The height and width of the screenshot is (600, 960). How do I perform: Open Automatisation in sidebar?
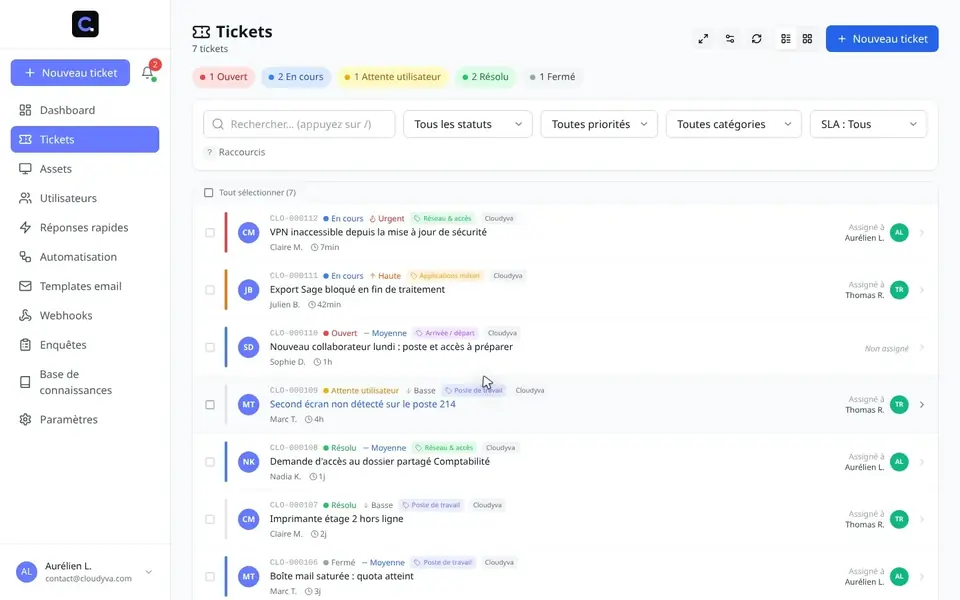(85, 257)
